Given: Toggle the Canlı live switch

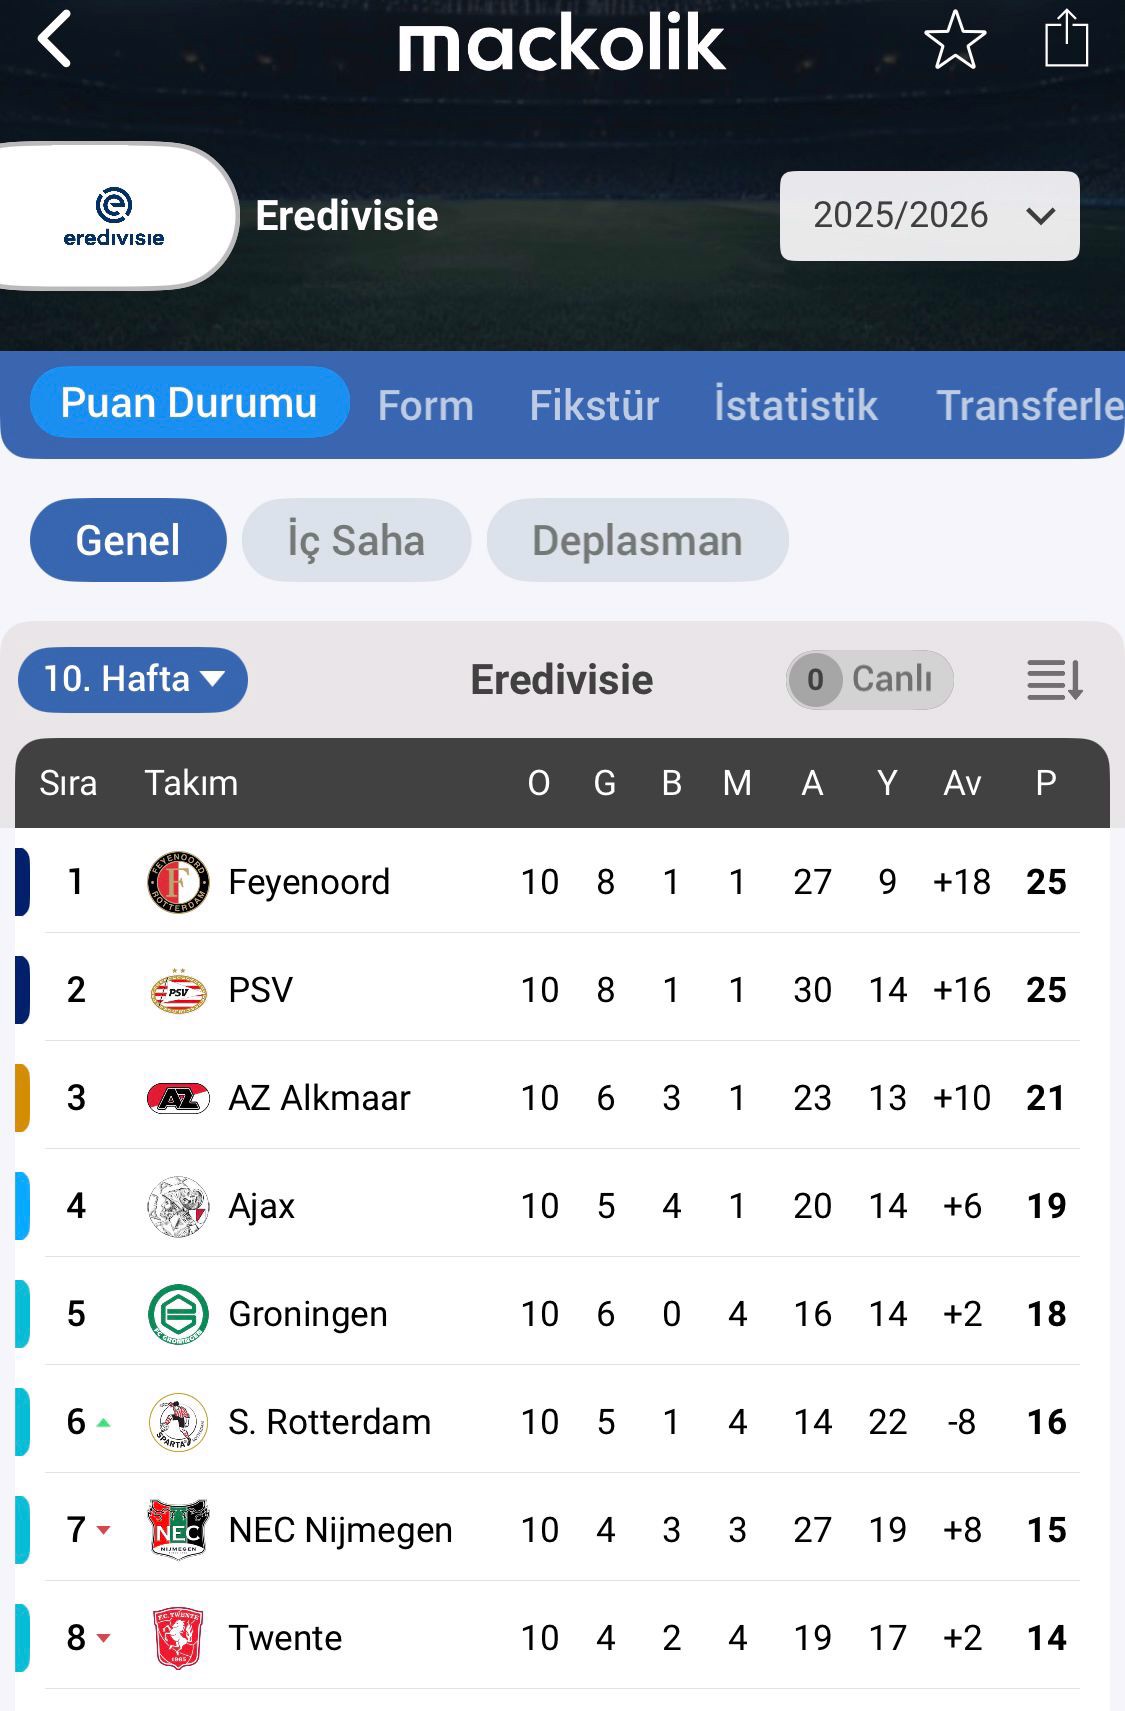Looking at the screenshot, I should pos(869,680).
